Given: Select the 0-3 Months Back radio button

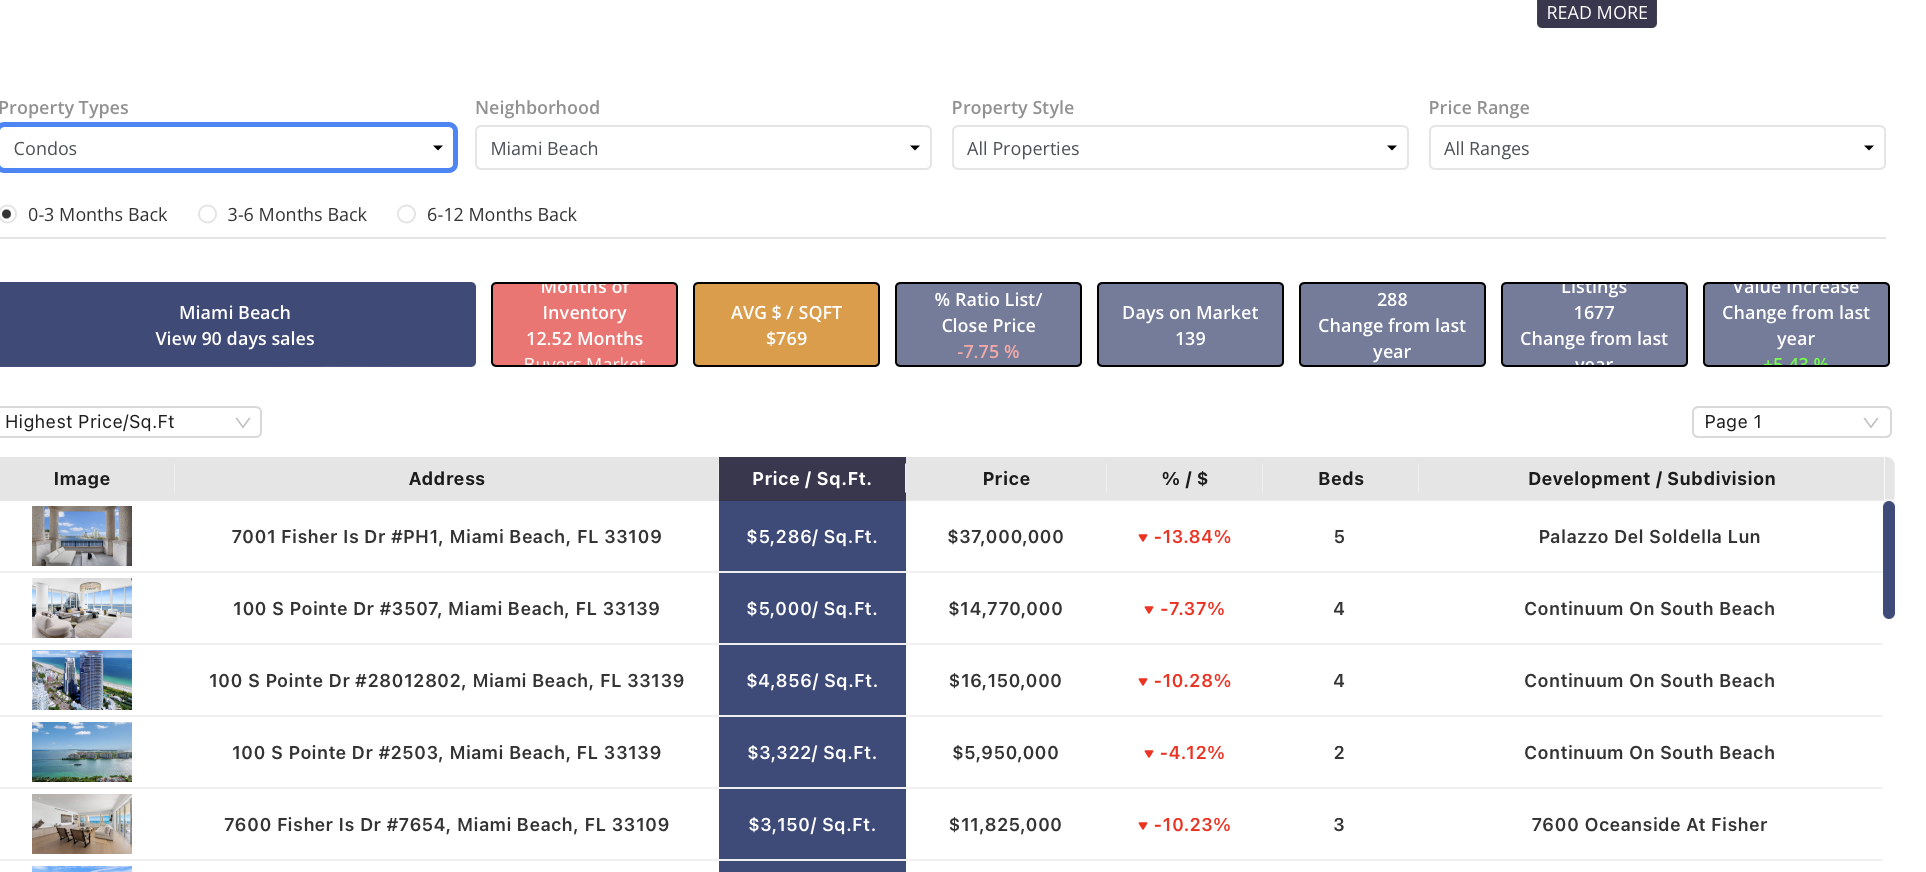Looking at the screenshot, I should coord(8,214).
